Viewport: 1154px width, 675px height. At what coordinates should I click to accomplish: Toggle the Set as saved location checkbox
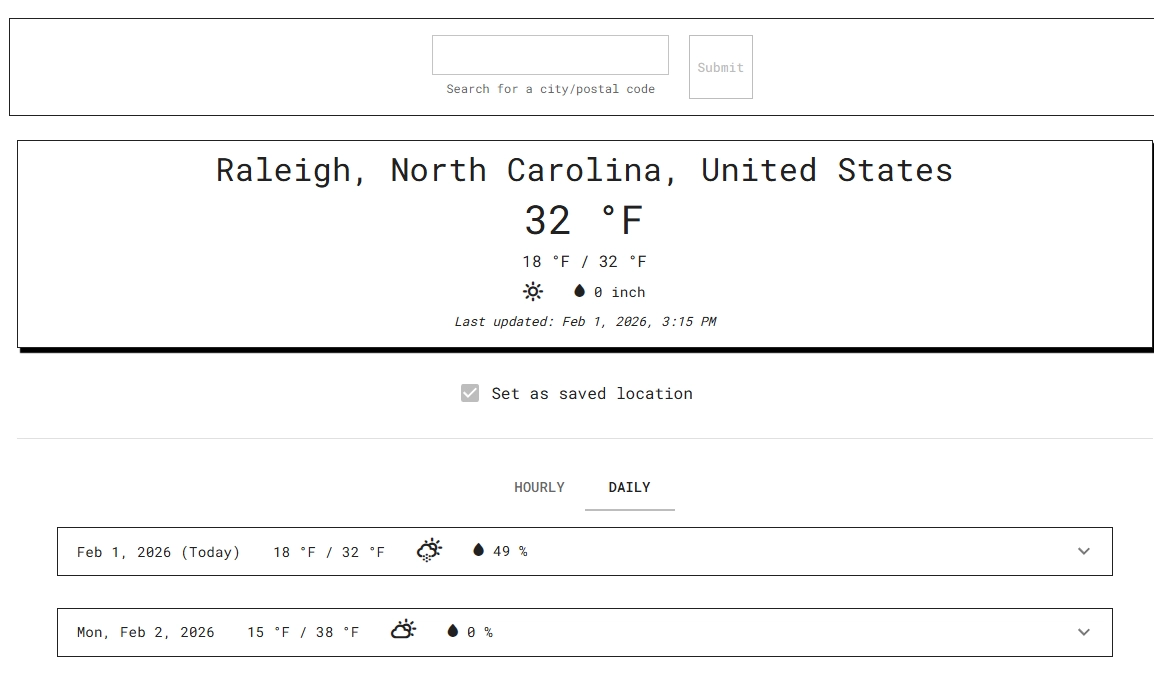pyautogui.click(x=470, y=393)
